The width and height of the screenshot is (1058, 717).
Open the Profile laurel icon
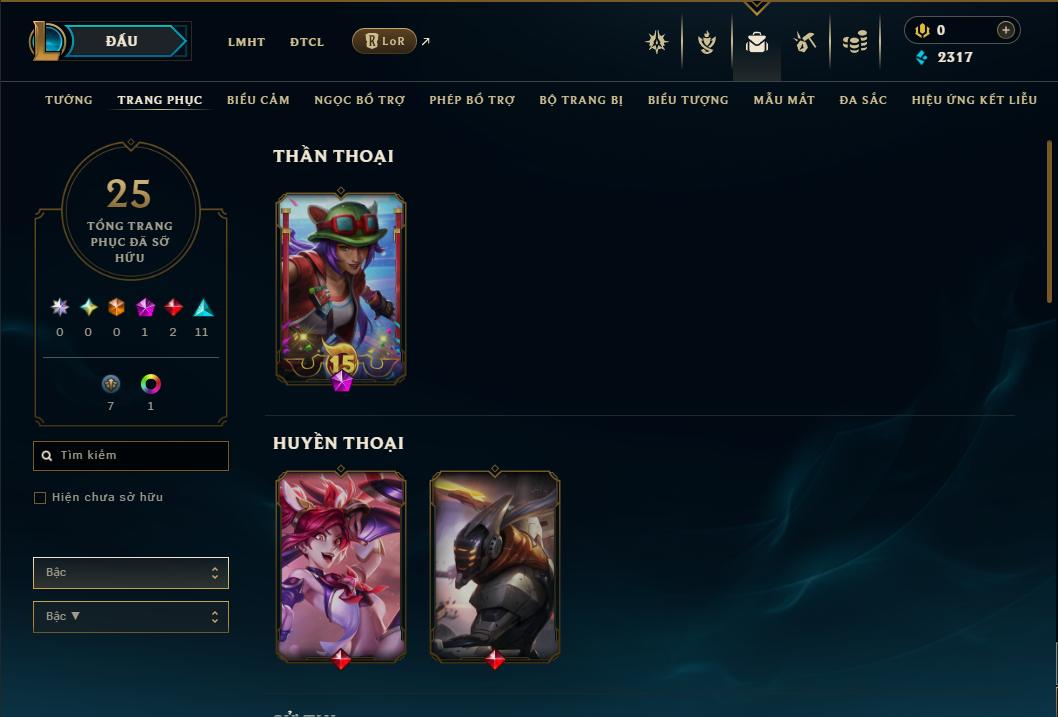(706, 42)
